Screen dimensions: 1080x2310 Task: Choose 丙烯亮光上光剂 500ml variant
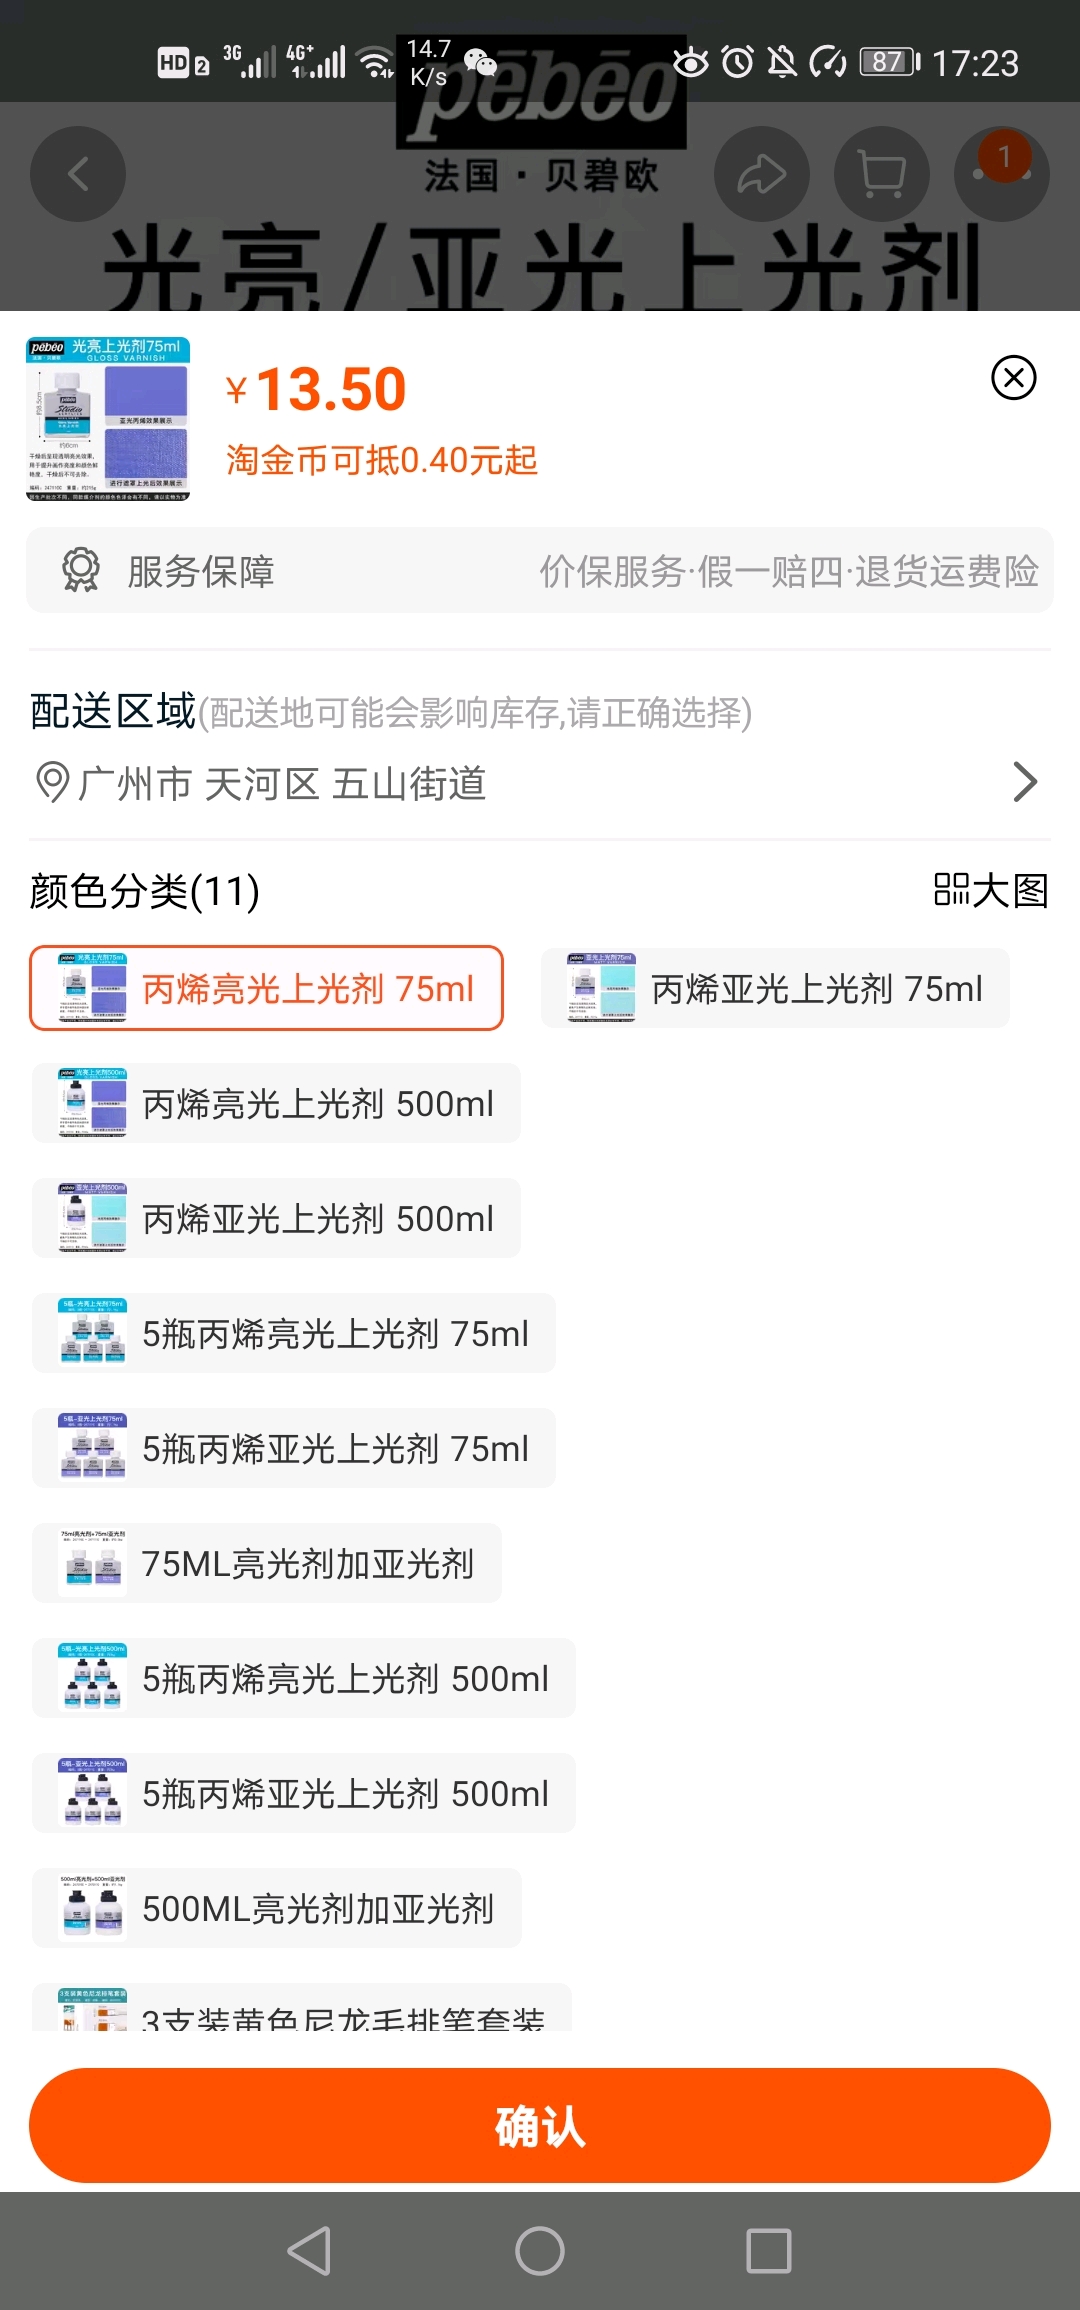276,1103
